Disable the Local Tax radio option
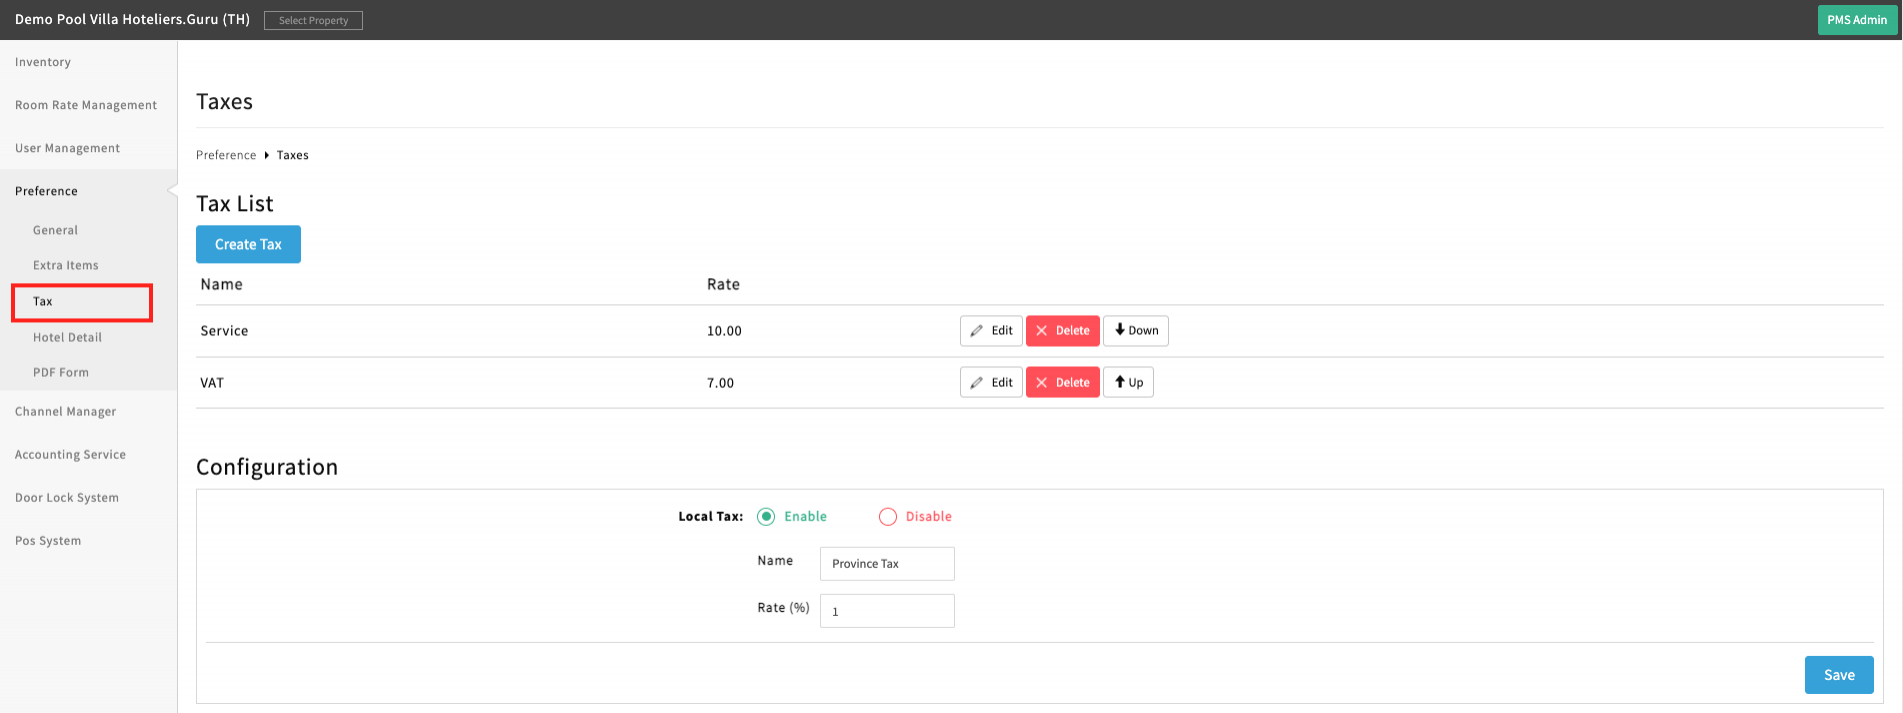This screenshot has width=1903, height=713. pos(888,517)
